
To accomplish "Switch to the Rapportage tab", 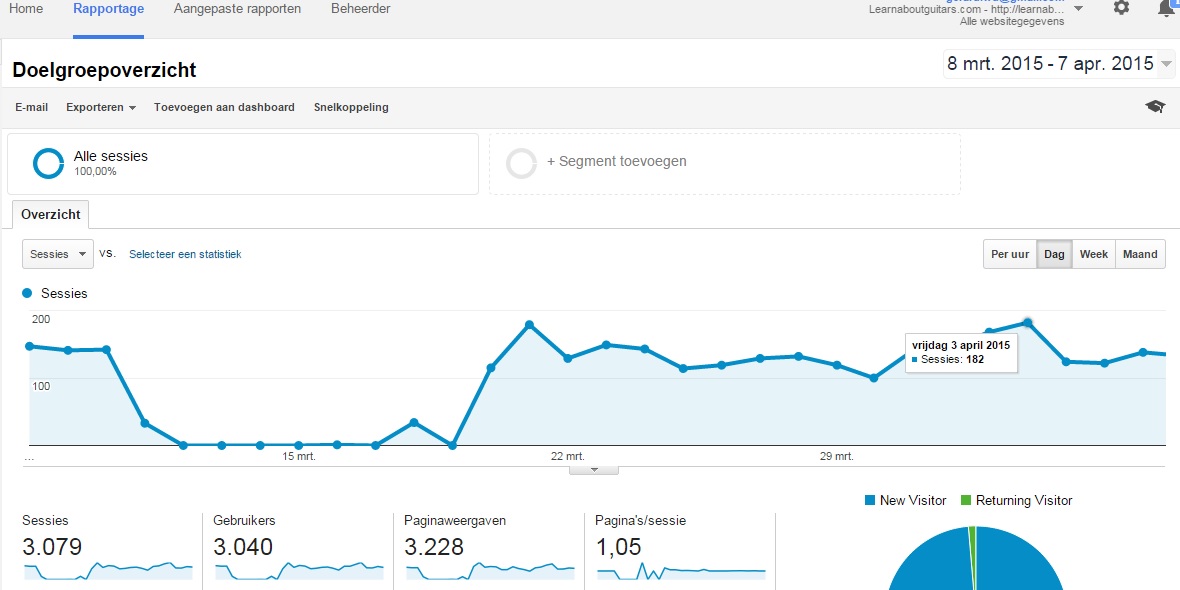I will [108, 9].
